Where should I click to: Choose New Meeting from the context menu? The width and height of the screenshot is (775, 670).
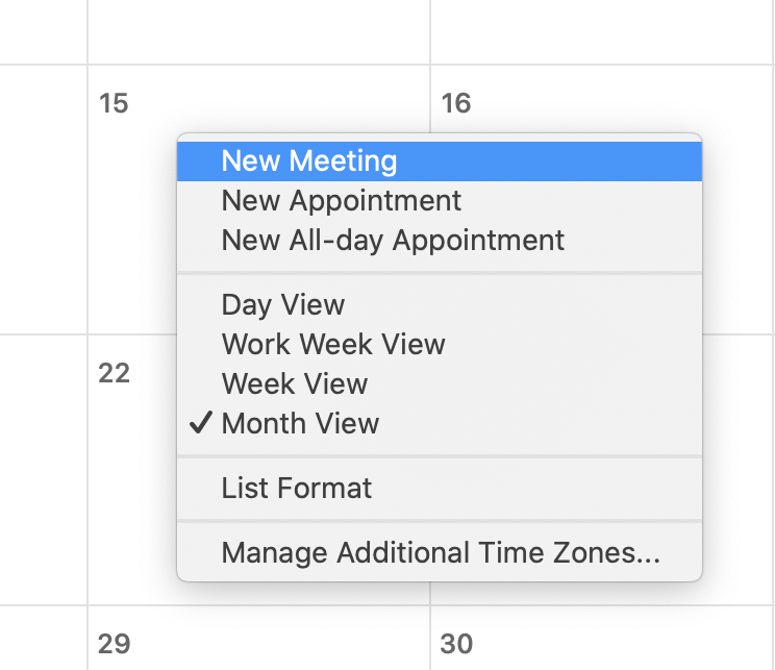pos(309,161)
